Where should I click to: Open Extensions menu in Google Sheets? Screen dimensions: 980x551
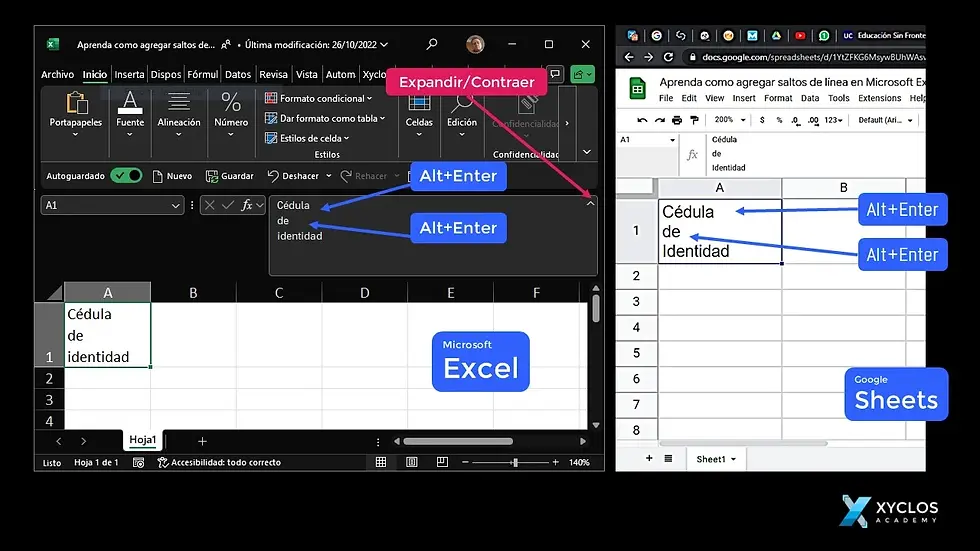[x=879, y=98]
